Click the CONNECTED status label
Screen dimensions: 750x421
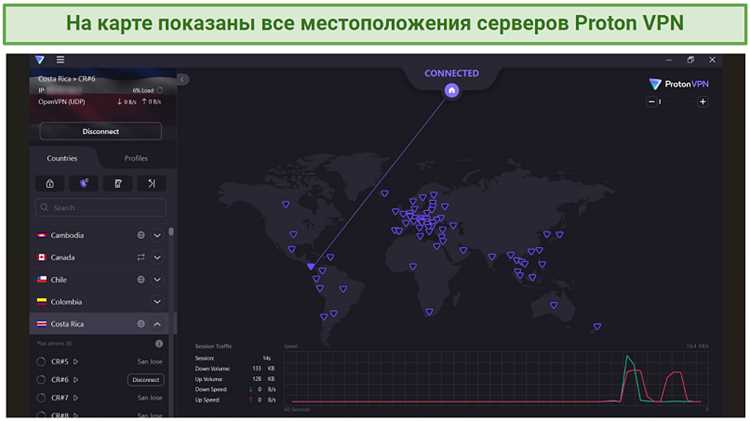coord(452,73)
